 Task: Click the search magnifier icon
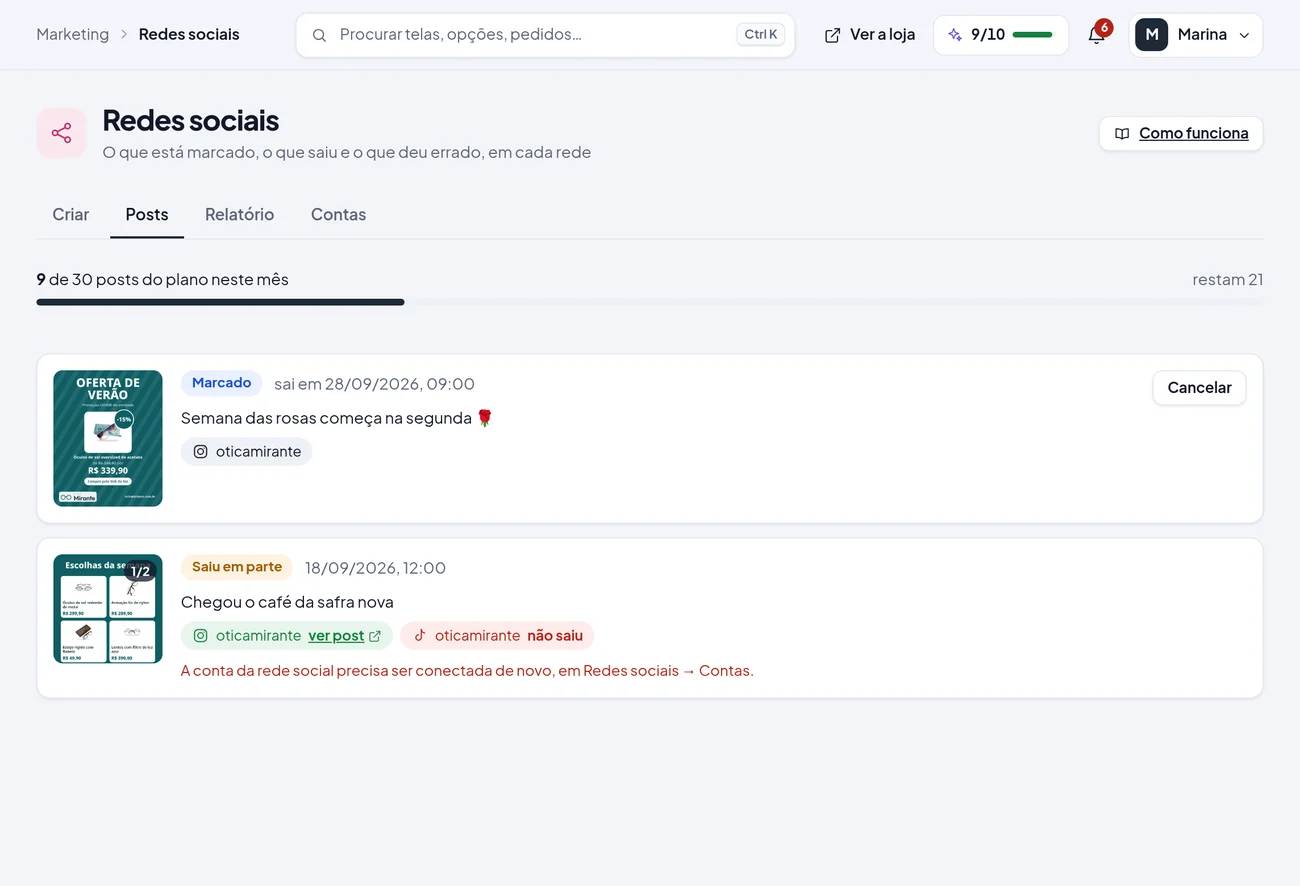pos(319,35)
